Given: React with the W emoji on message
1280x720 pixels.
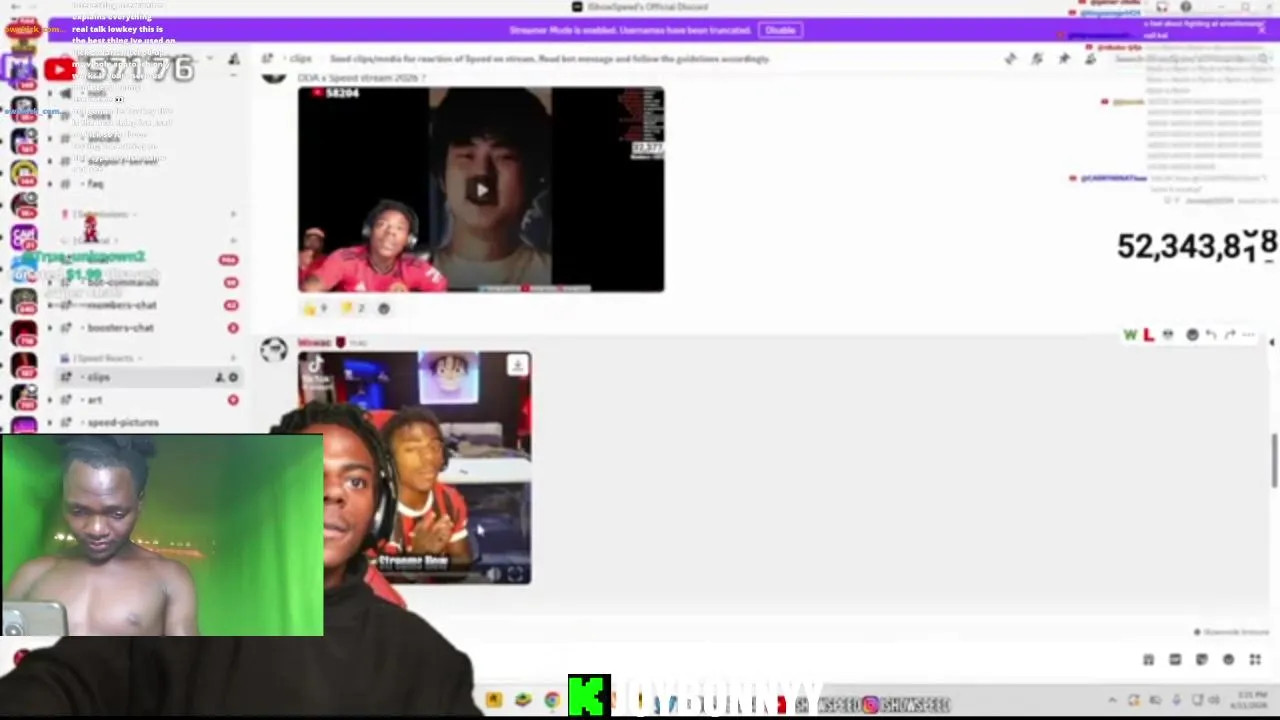Looking at the screenshot, I should [1130, 335].
